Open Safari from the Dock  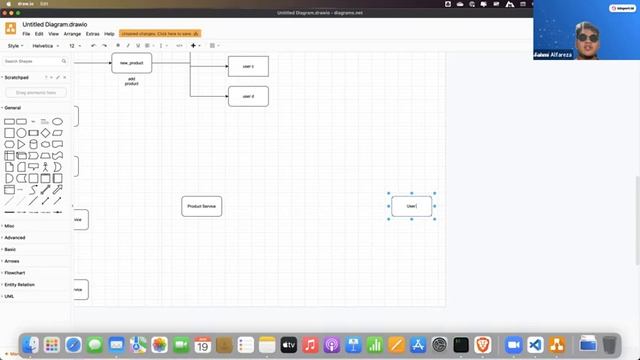click(73, 345)
